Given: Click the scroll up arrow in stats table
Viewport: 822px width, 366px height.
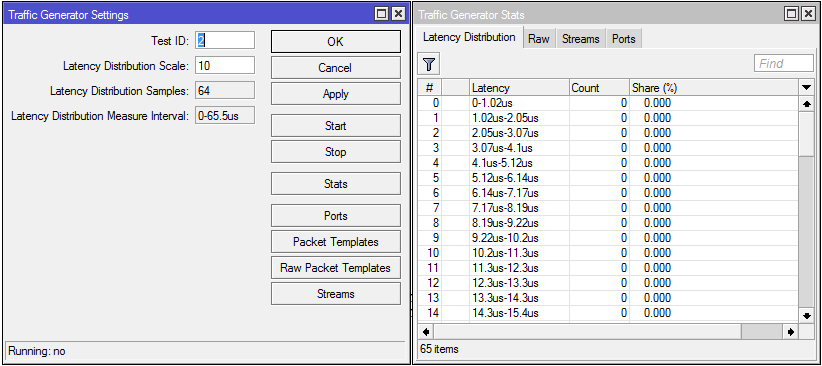Looking at the screenshot, I should point(806,104).
